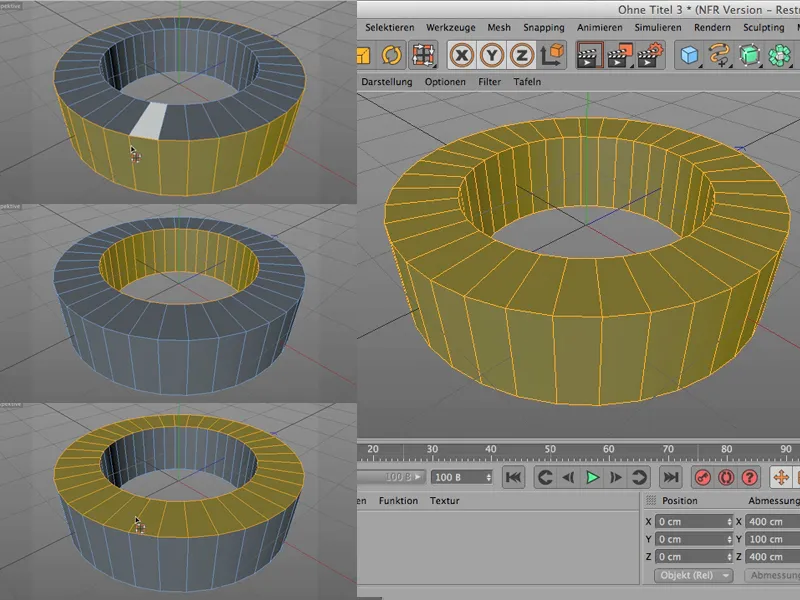Toggle automatic keyframing with the red circle icon

pyautogui.click(x=726, y=477)
